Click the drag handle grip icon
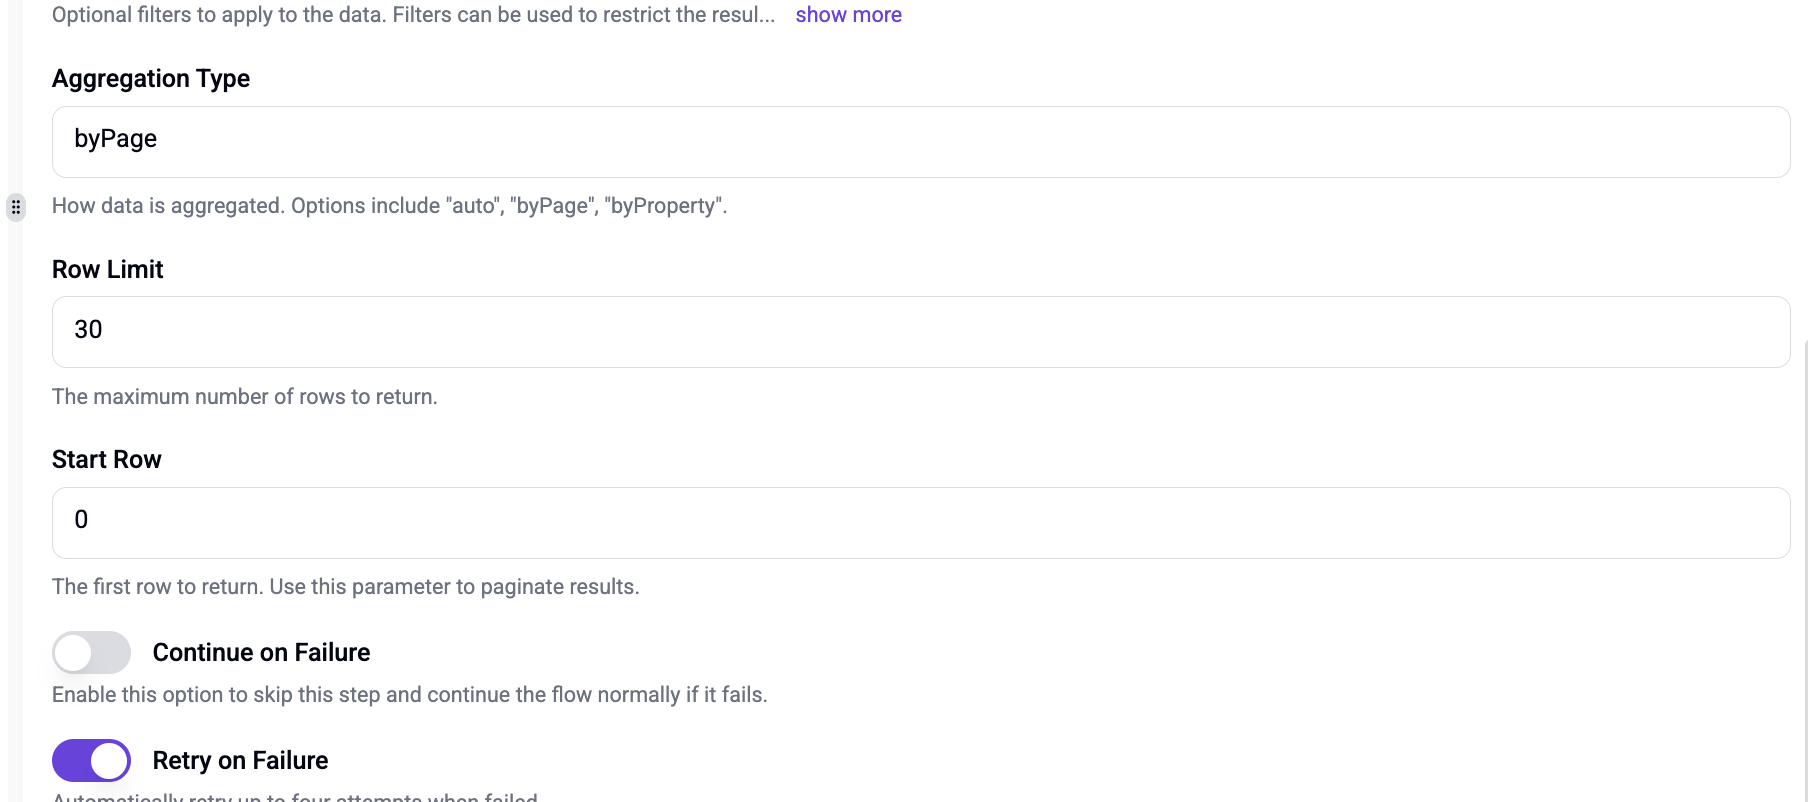Image resolution: width=1808 pixels, height=802 pixels. click(16, 207)
